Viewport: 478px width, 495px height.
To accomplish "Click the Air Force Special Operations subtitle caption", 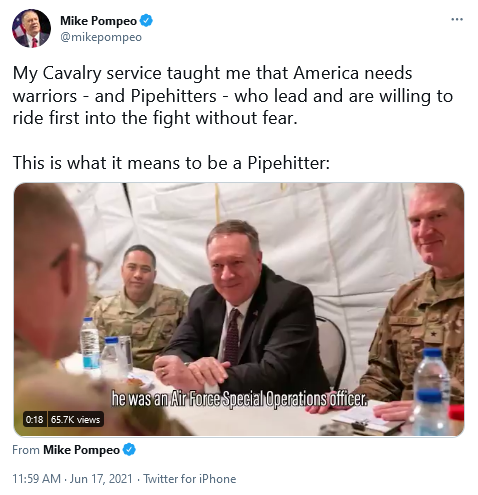I will click(239, 398).
